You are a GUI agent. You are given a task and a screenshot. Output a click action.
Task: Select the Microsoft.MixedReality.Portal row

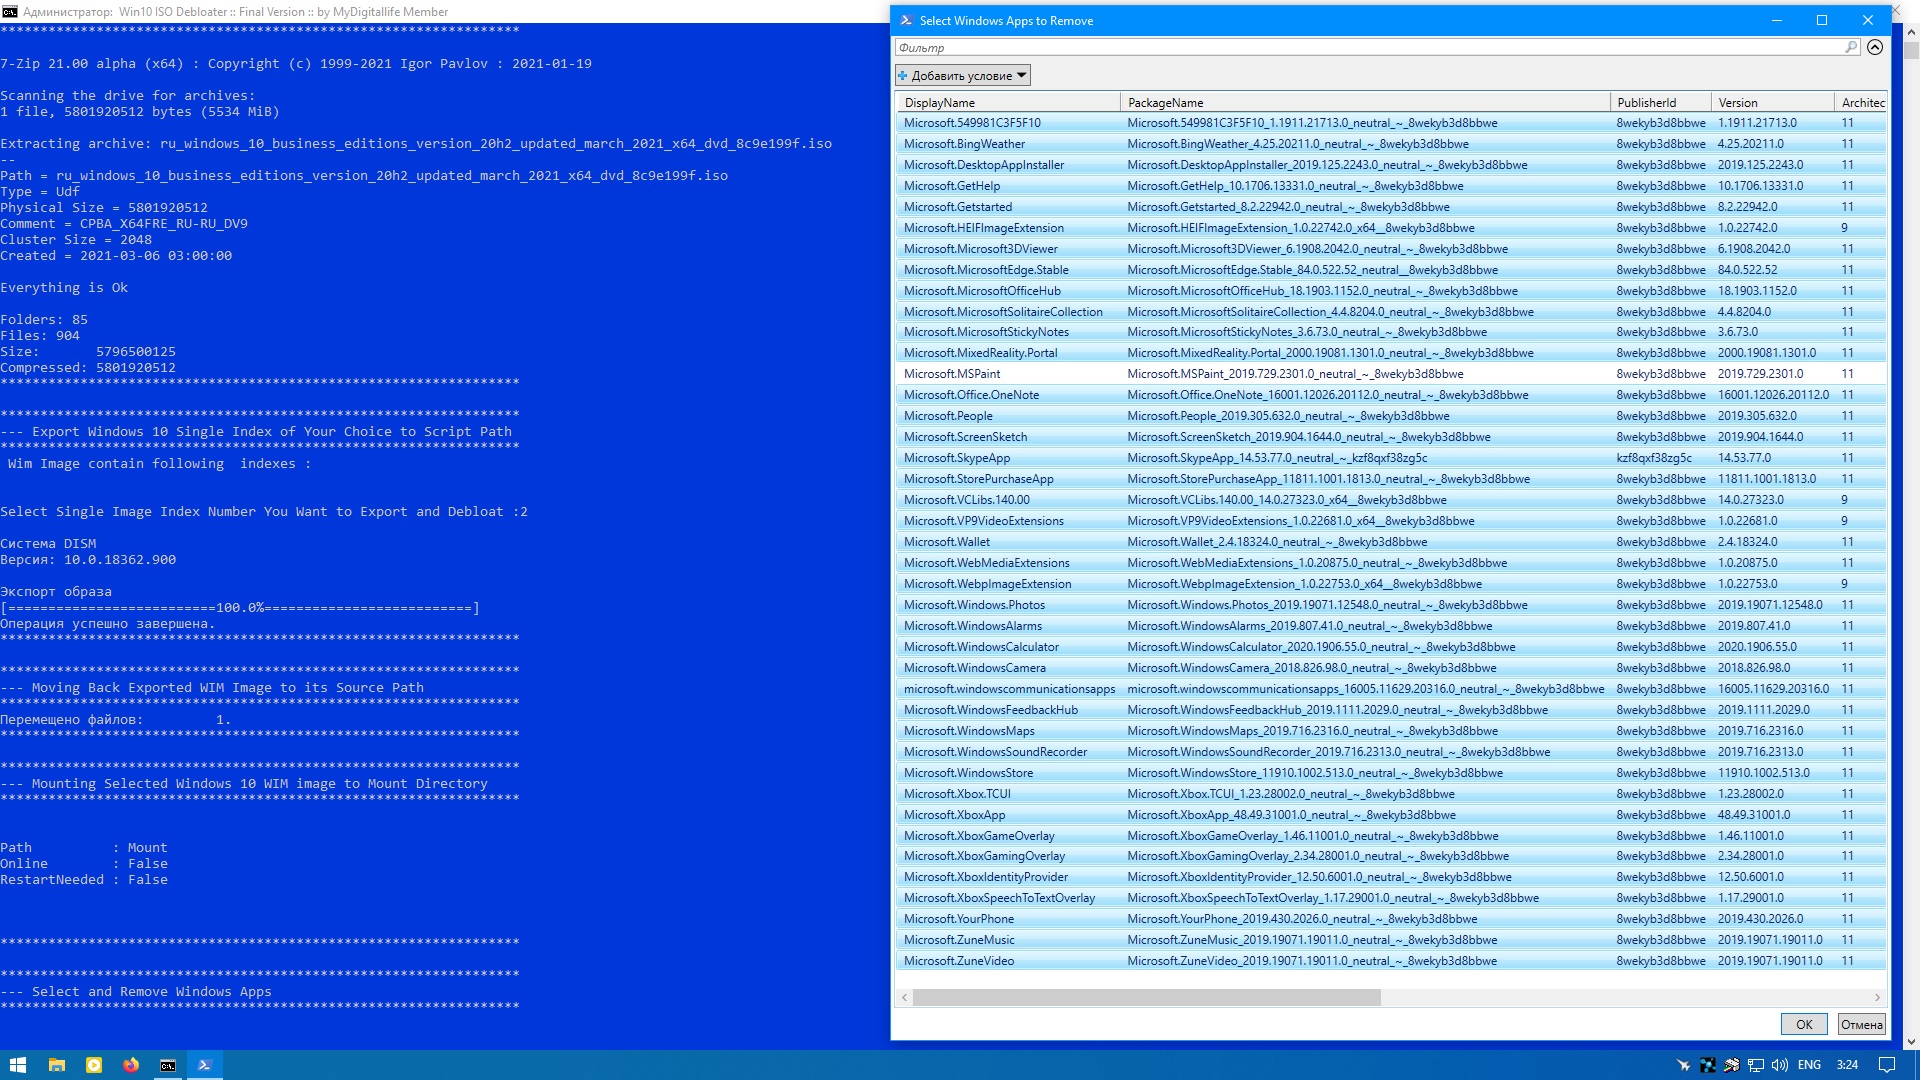coord(1391,353)
